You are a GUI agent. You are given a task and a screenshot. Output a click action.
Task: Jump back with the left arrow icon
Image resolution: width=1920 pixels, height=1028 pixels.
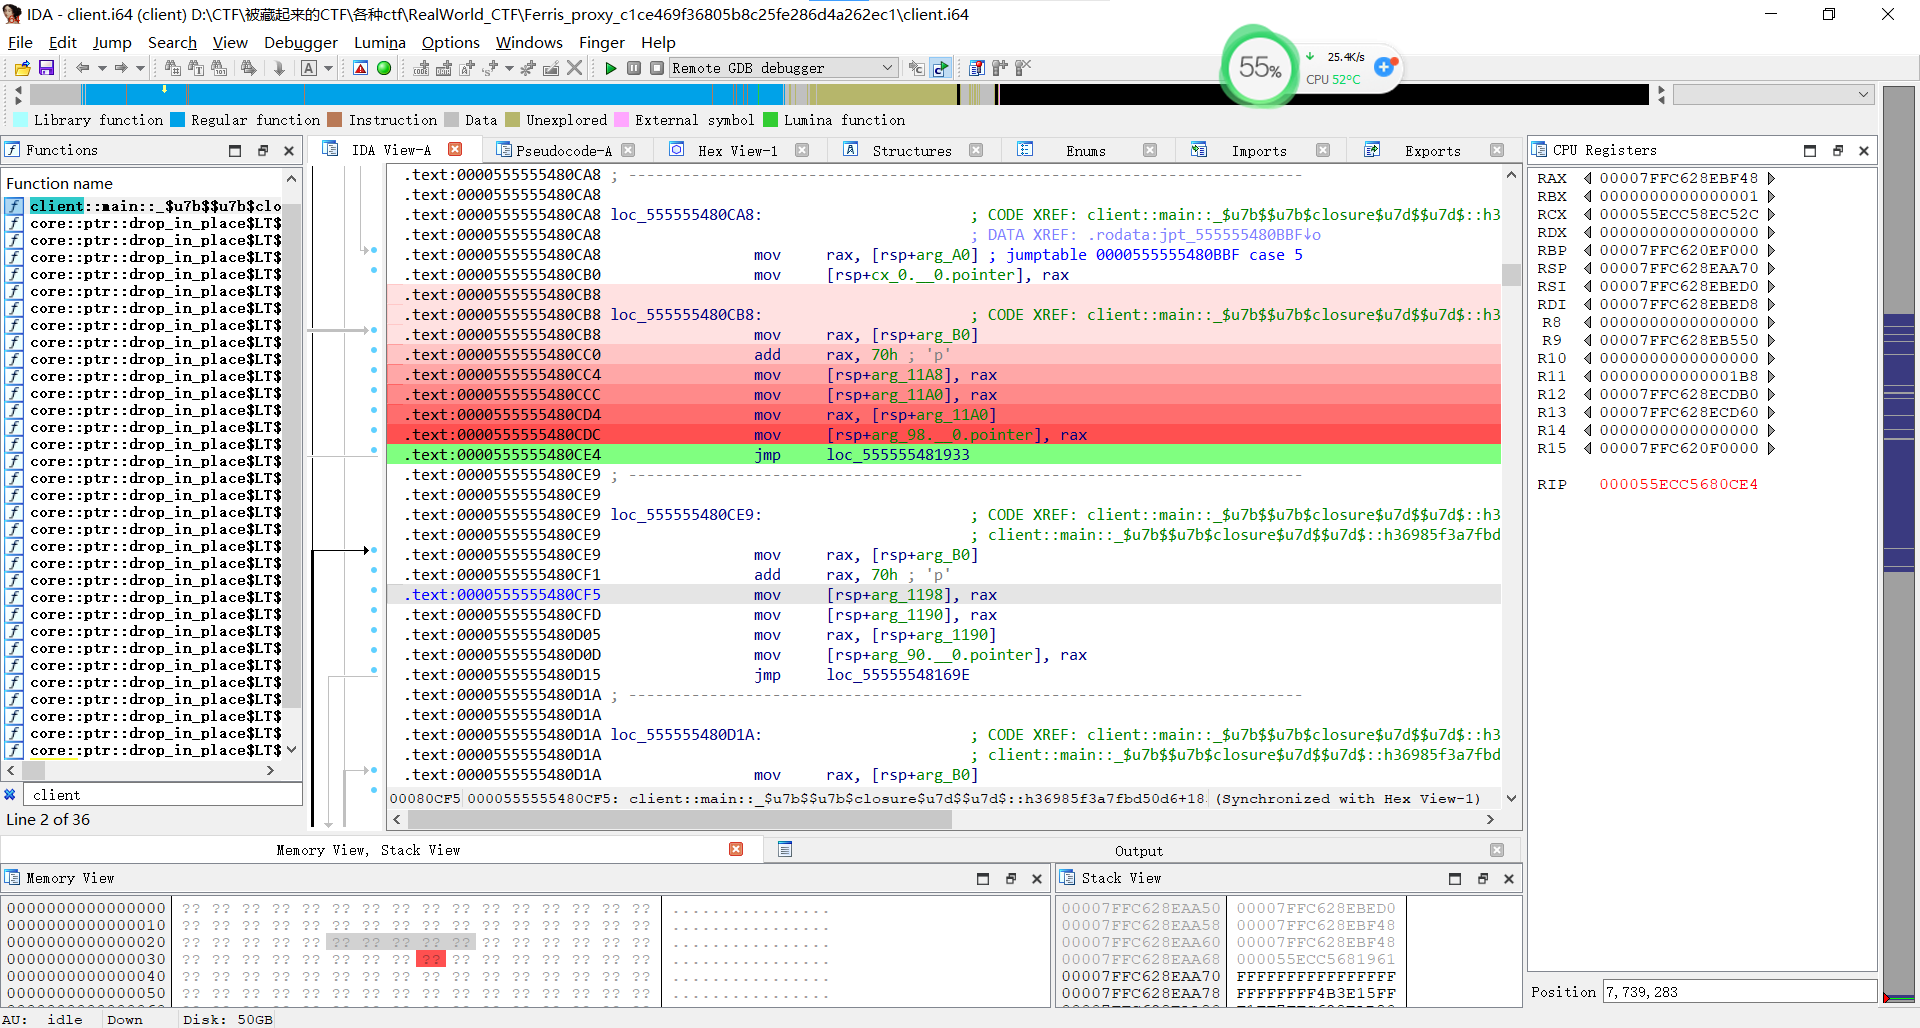[82, 68]
